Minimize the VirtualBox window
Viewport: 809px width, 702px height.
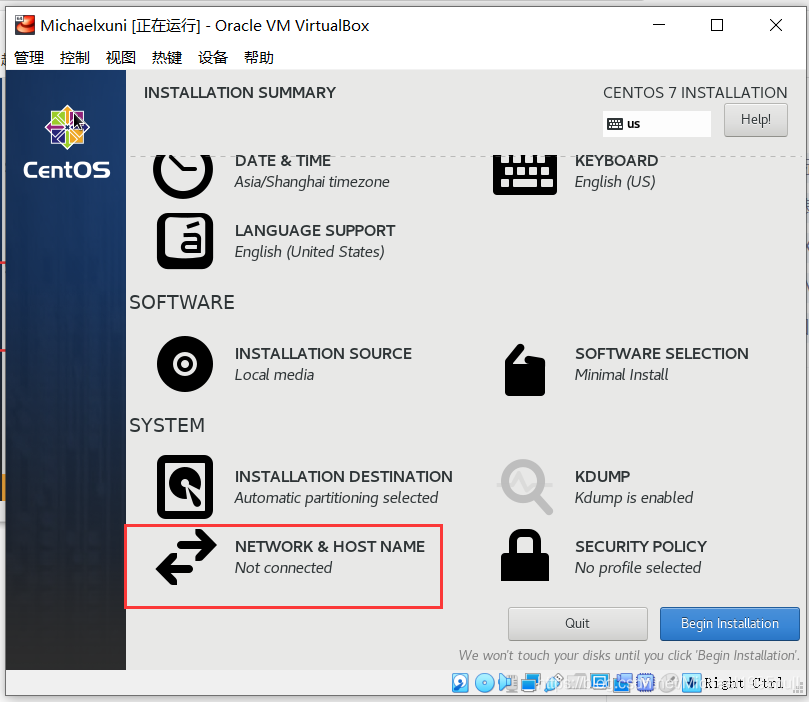(659, 25)
